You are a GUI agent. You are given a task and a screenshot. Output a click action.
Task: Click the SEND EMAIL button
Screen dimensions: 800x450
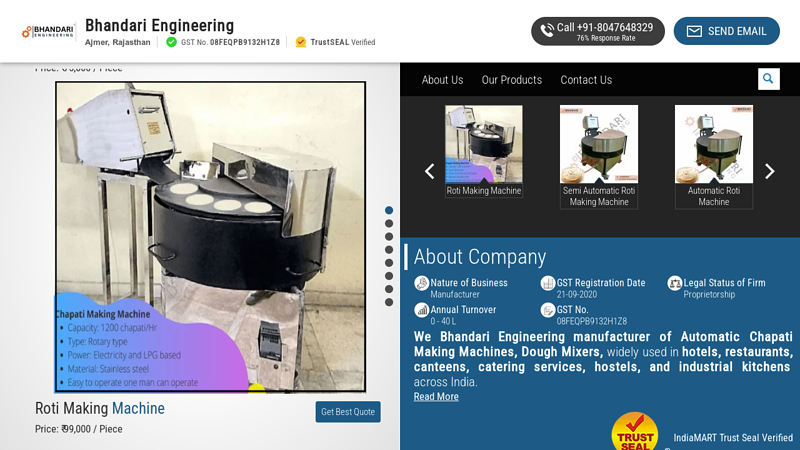click(727, 31)
